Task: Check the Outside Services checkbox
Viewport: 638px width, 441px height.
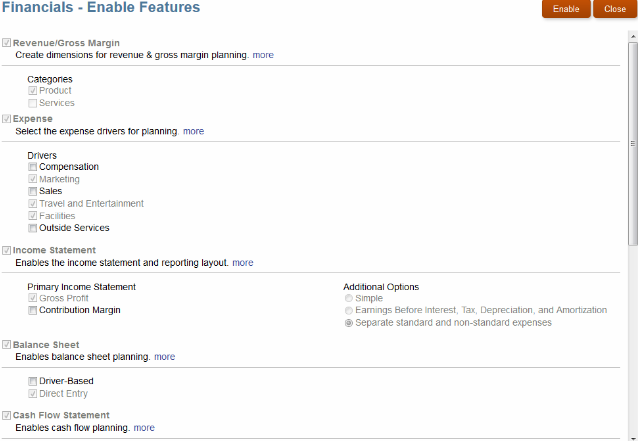Action: coord(33,228)
